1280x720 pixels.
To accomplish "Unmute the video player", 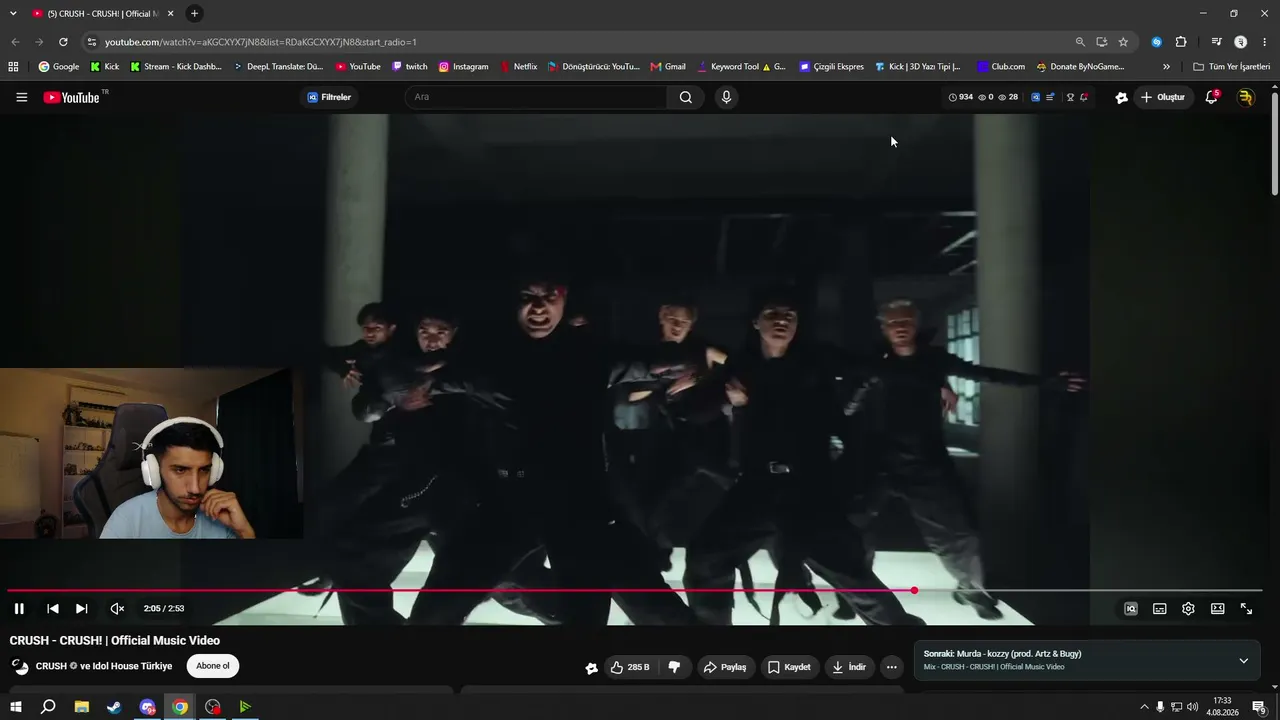I will [117, 608].
